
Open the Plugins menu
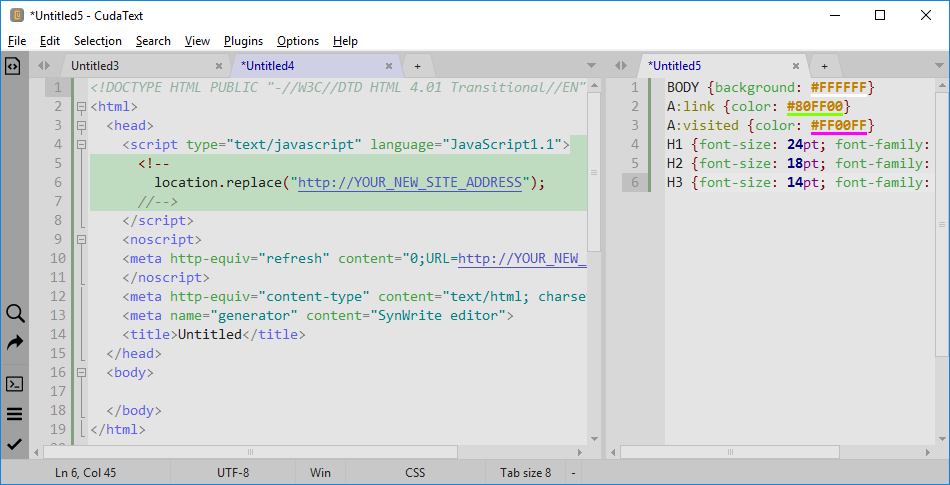tap(244, 41)
